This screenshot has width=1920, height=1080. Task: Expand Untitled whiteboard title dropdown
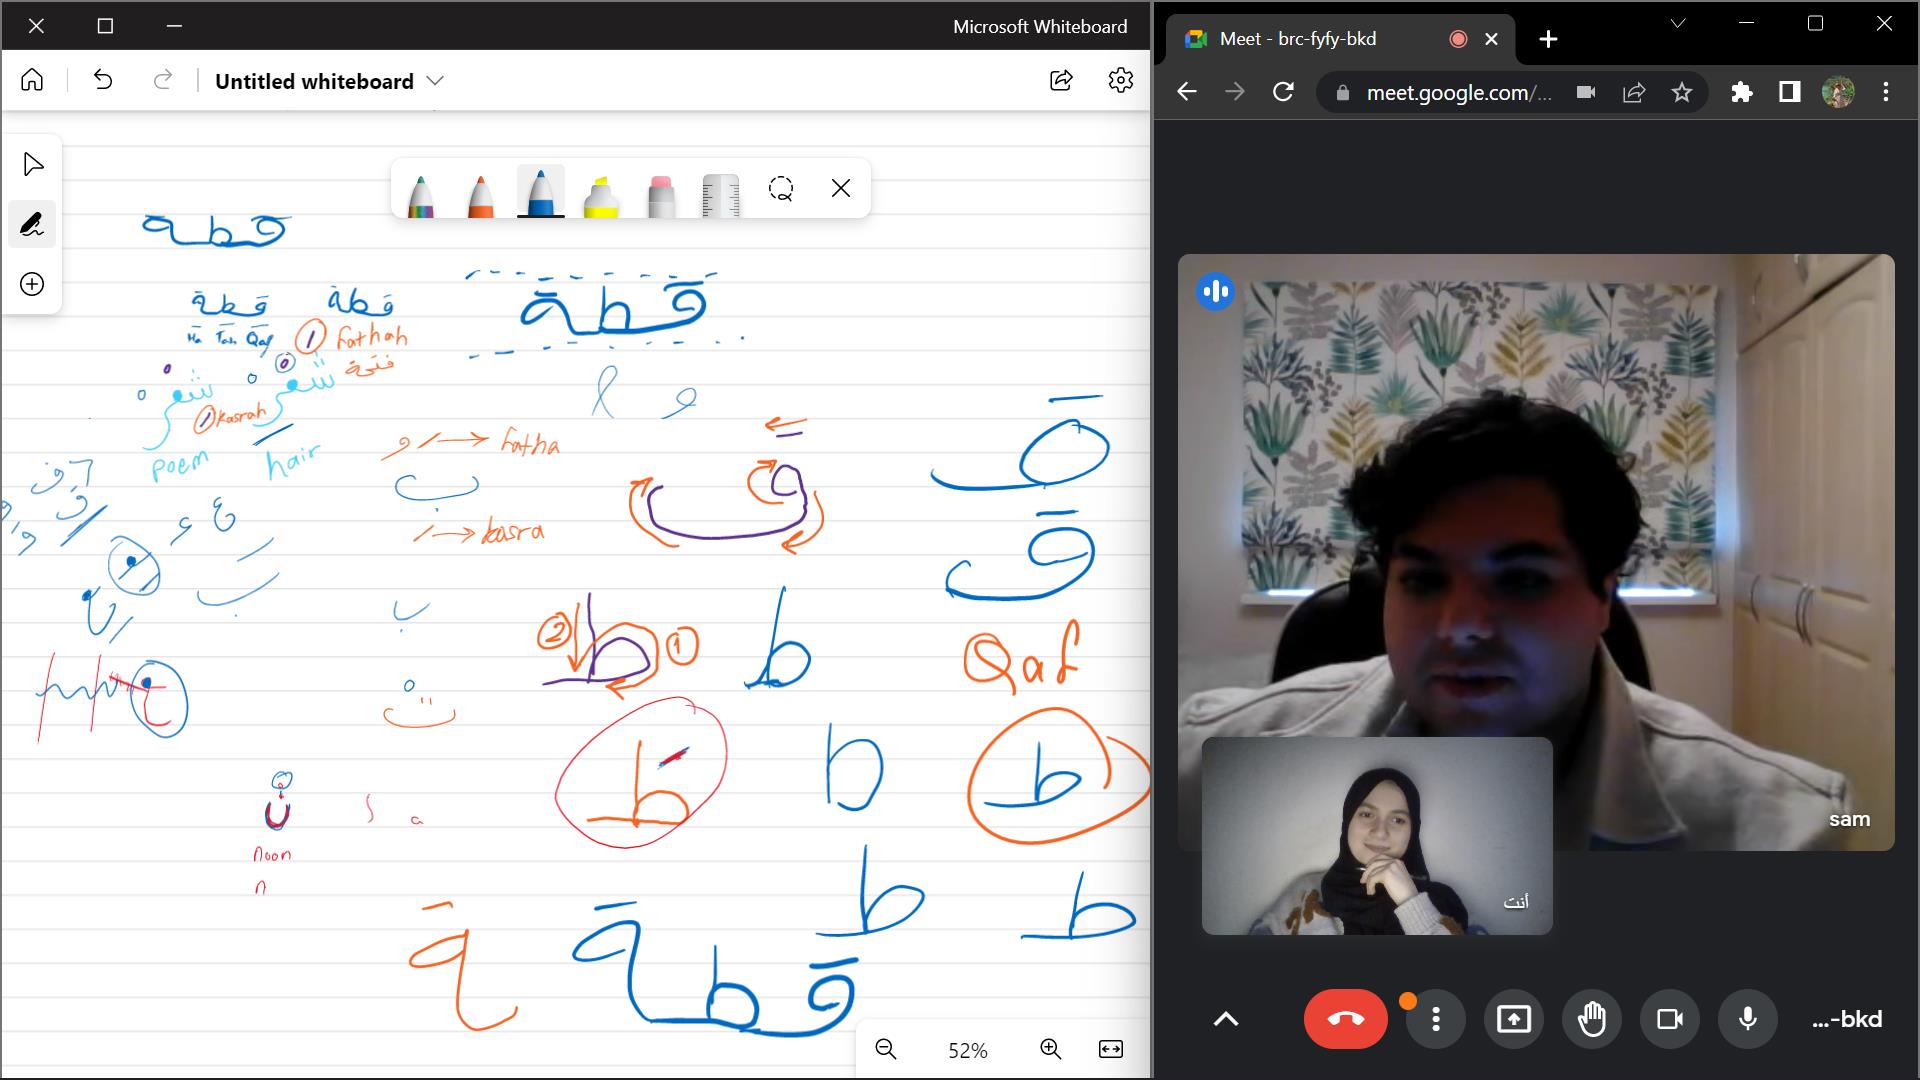pos(435,81)
